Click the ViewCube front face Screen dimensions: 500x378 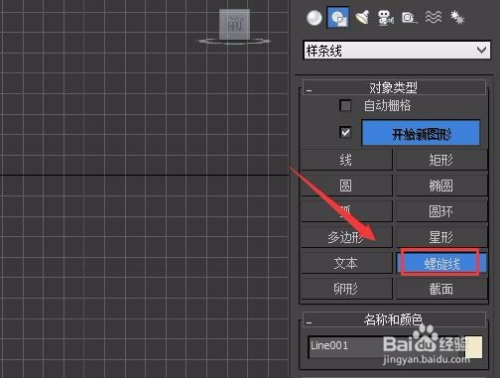(235, 25)
